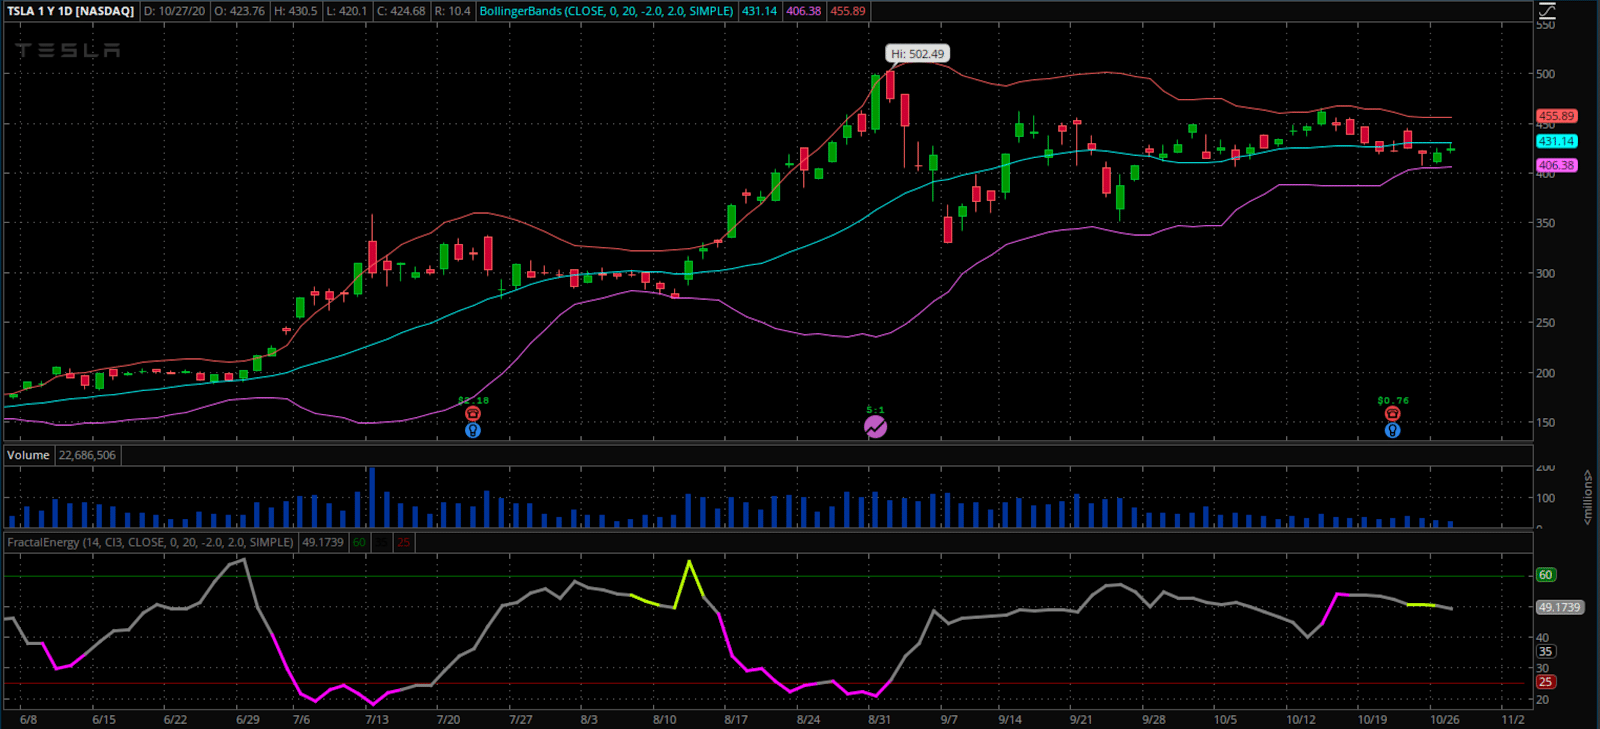Click the magenta 406.38 value in the top header

pyautogui.click(x=804, y=11)
